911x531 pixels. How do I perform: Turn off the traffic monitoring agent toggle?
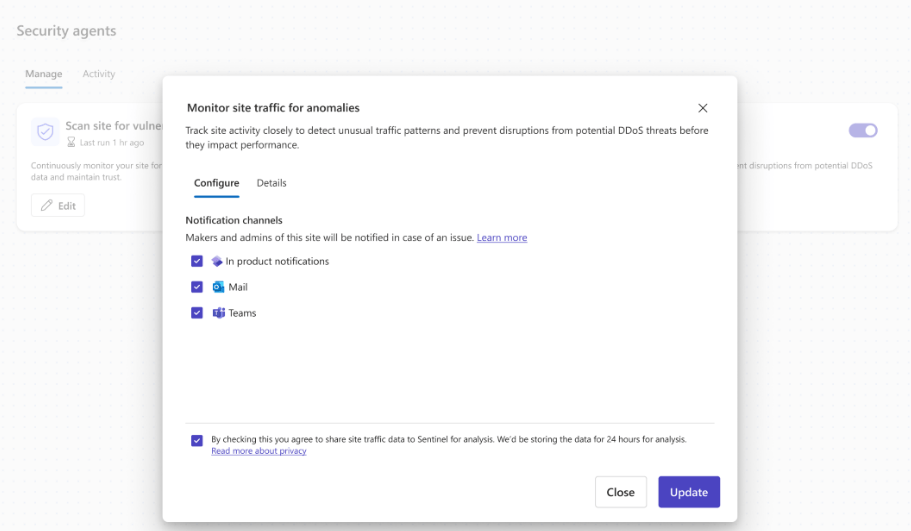tap(862, 130)
